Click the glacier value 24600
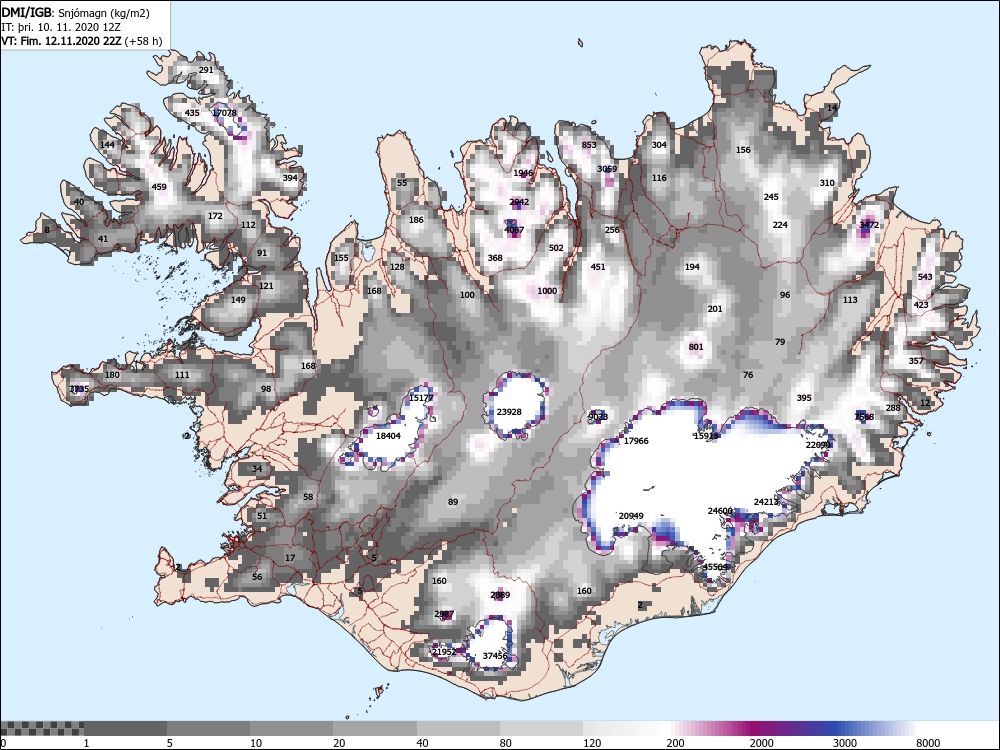This screenshot has height=750, width=1000. 720,511
